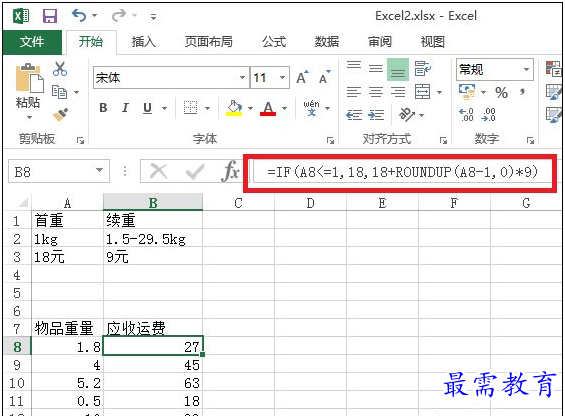Click the Redo arrow icon

[119, 16]
